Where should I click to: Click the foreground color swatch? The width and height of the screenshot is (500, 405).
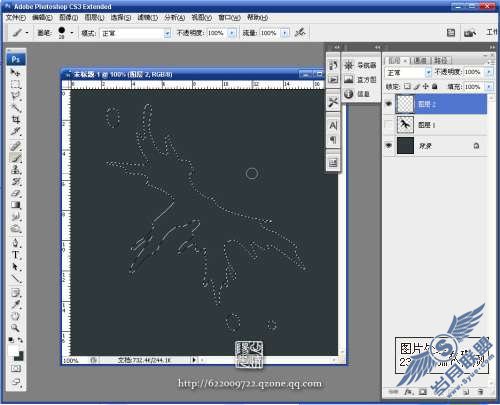click(x=13, y=351)
